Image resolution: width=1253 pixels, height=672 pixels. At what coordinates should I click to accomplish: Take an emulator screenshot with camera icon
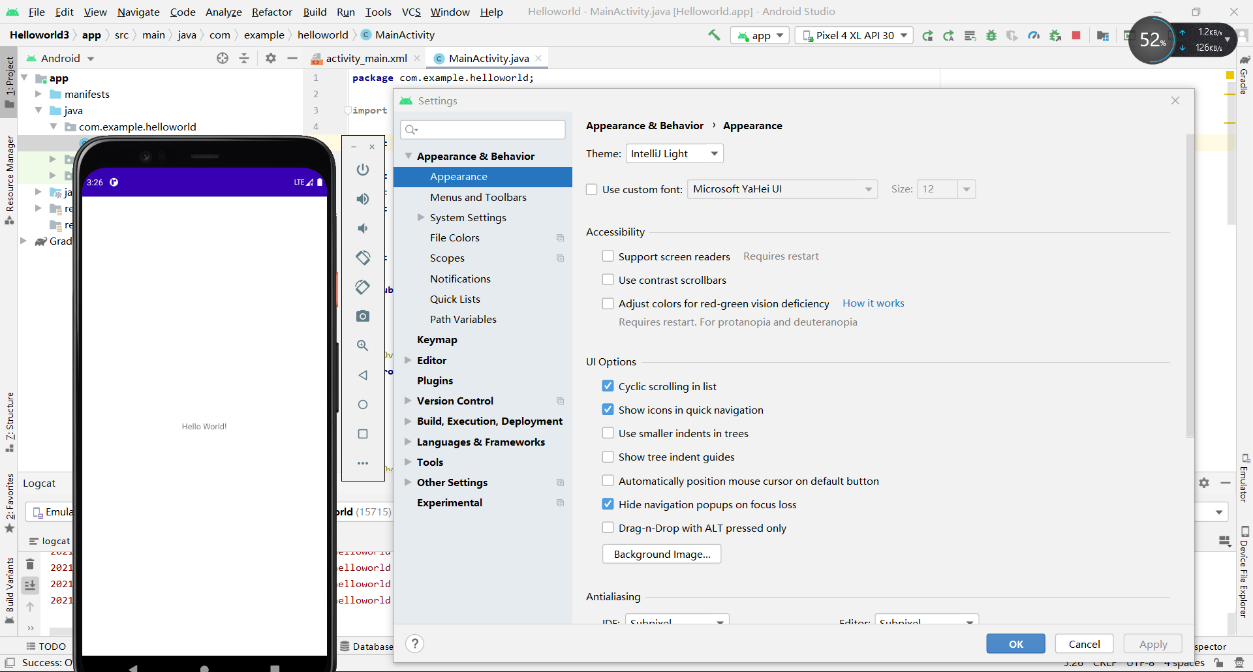tap(363, 316)
